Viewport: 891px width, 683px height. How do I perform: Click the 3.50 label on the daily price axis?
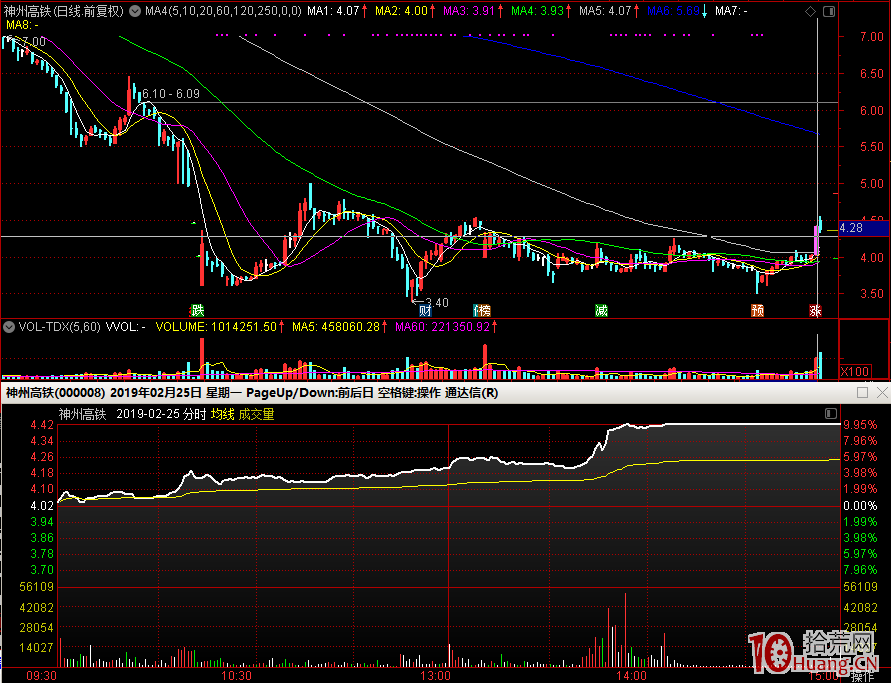(x=872, y=294)
